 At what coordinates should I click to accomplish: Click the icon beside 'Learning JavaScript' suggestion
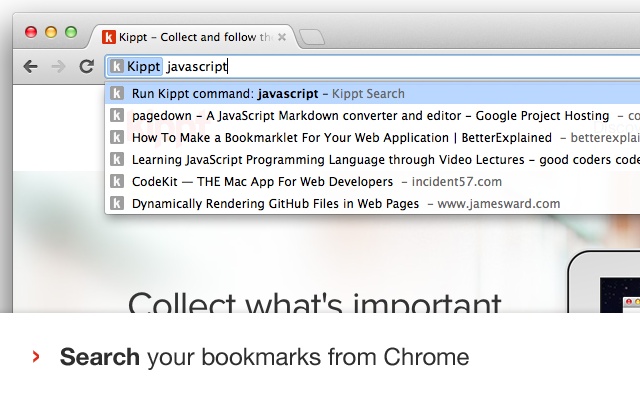click(x=117, y=160)
